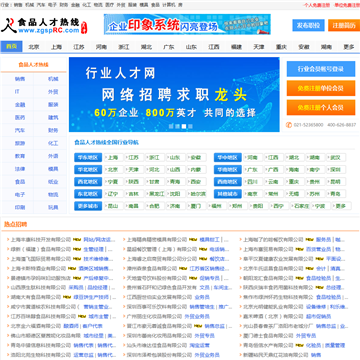Select 内蒙 in the region navigation grid
Screen dimensions: 360x360
(196, 170)
